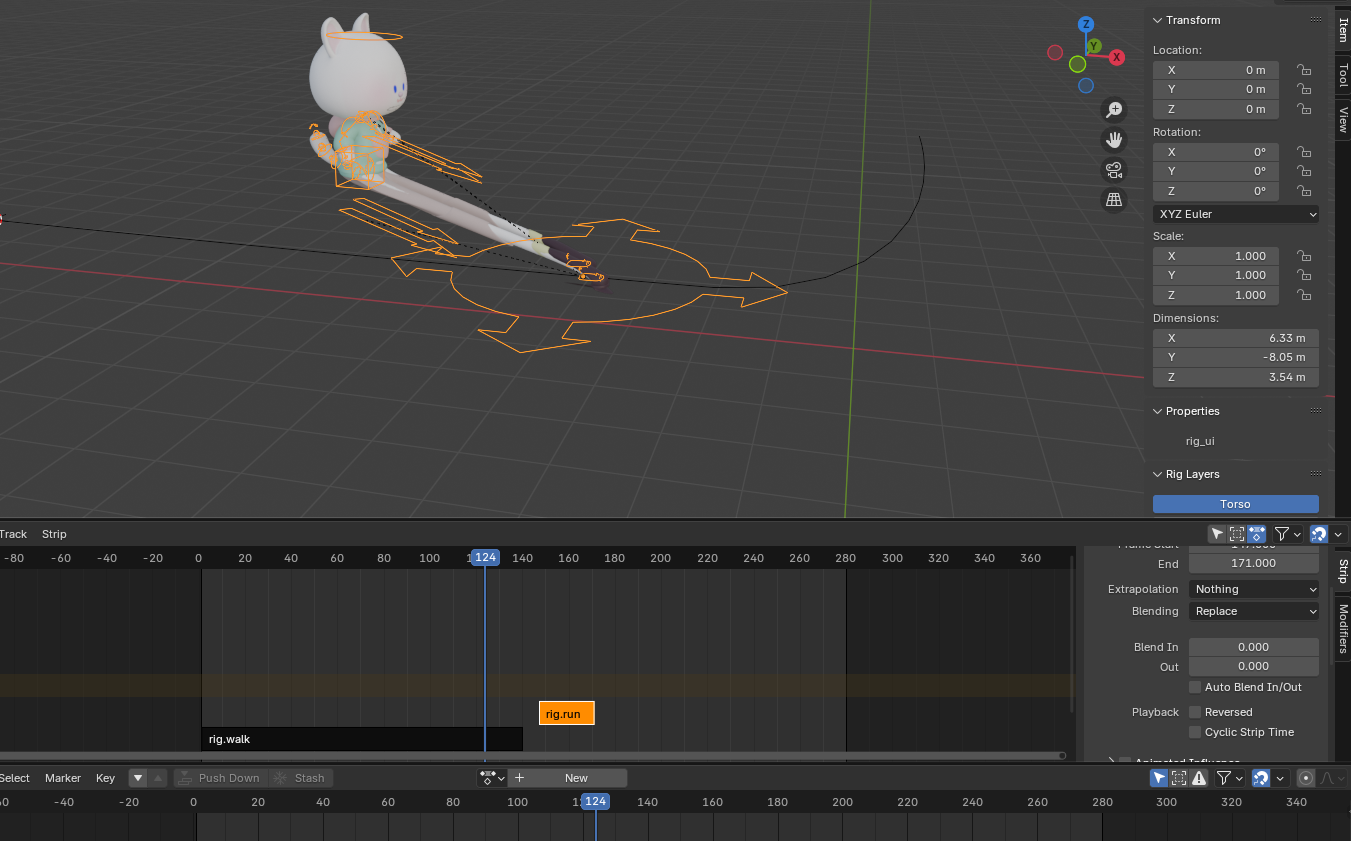Screen dimensions: 1351x841
Task: Enable Auto Blend In/Out checkbox
Action: pyautogui.click(x=1195, y=687)
